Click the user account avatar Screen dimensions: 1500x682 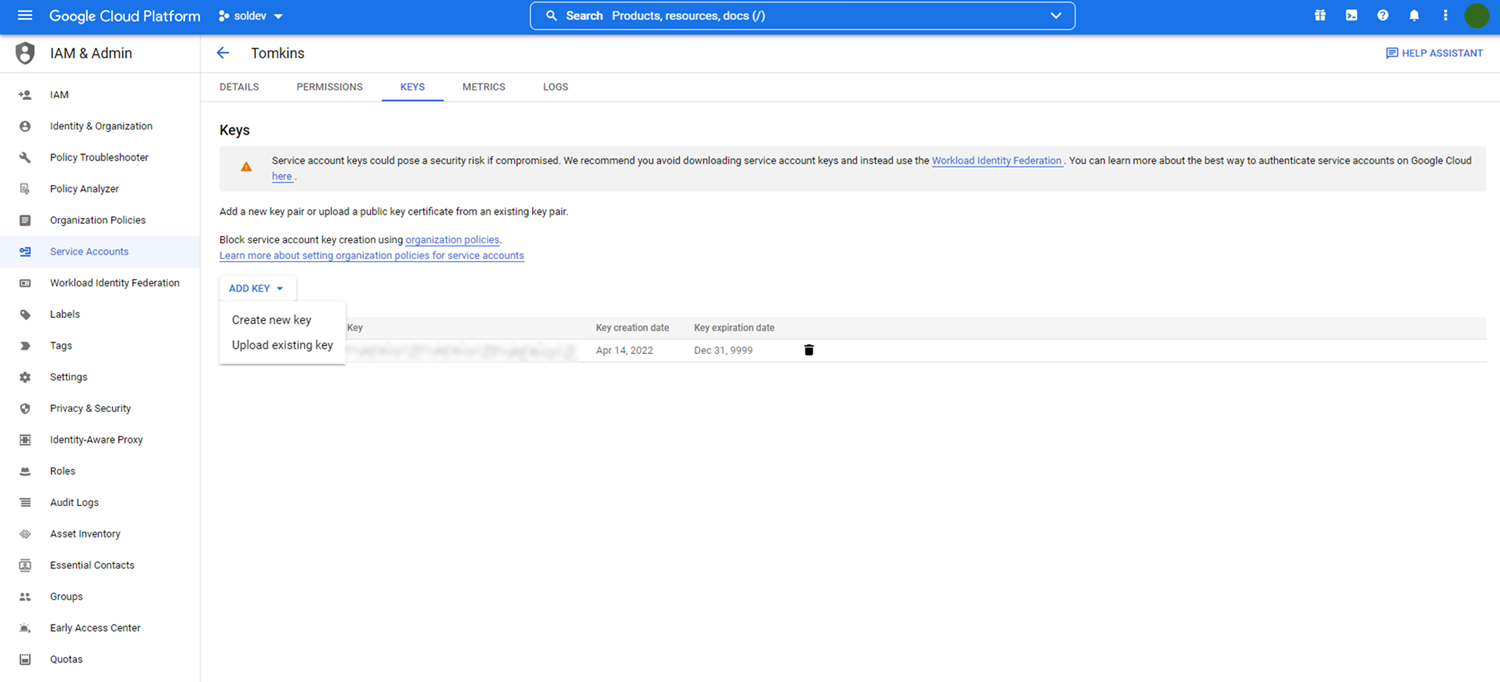pos(1476,16)
